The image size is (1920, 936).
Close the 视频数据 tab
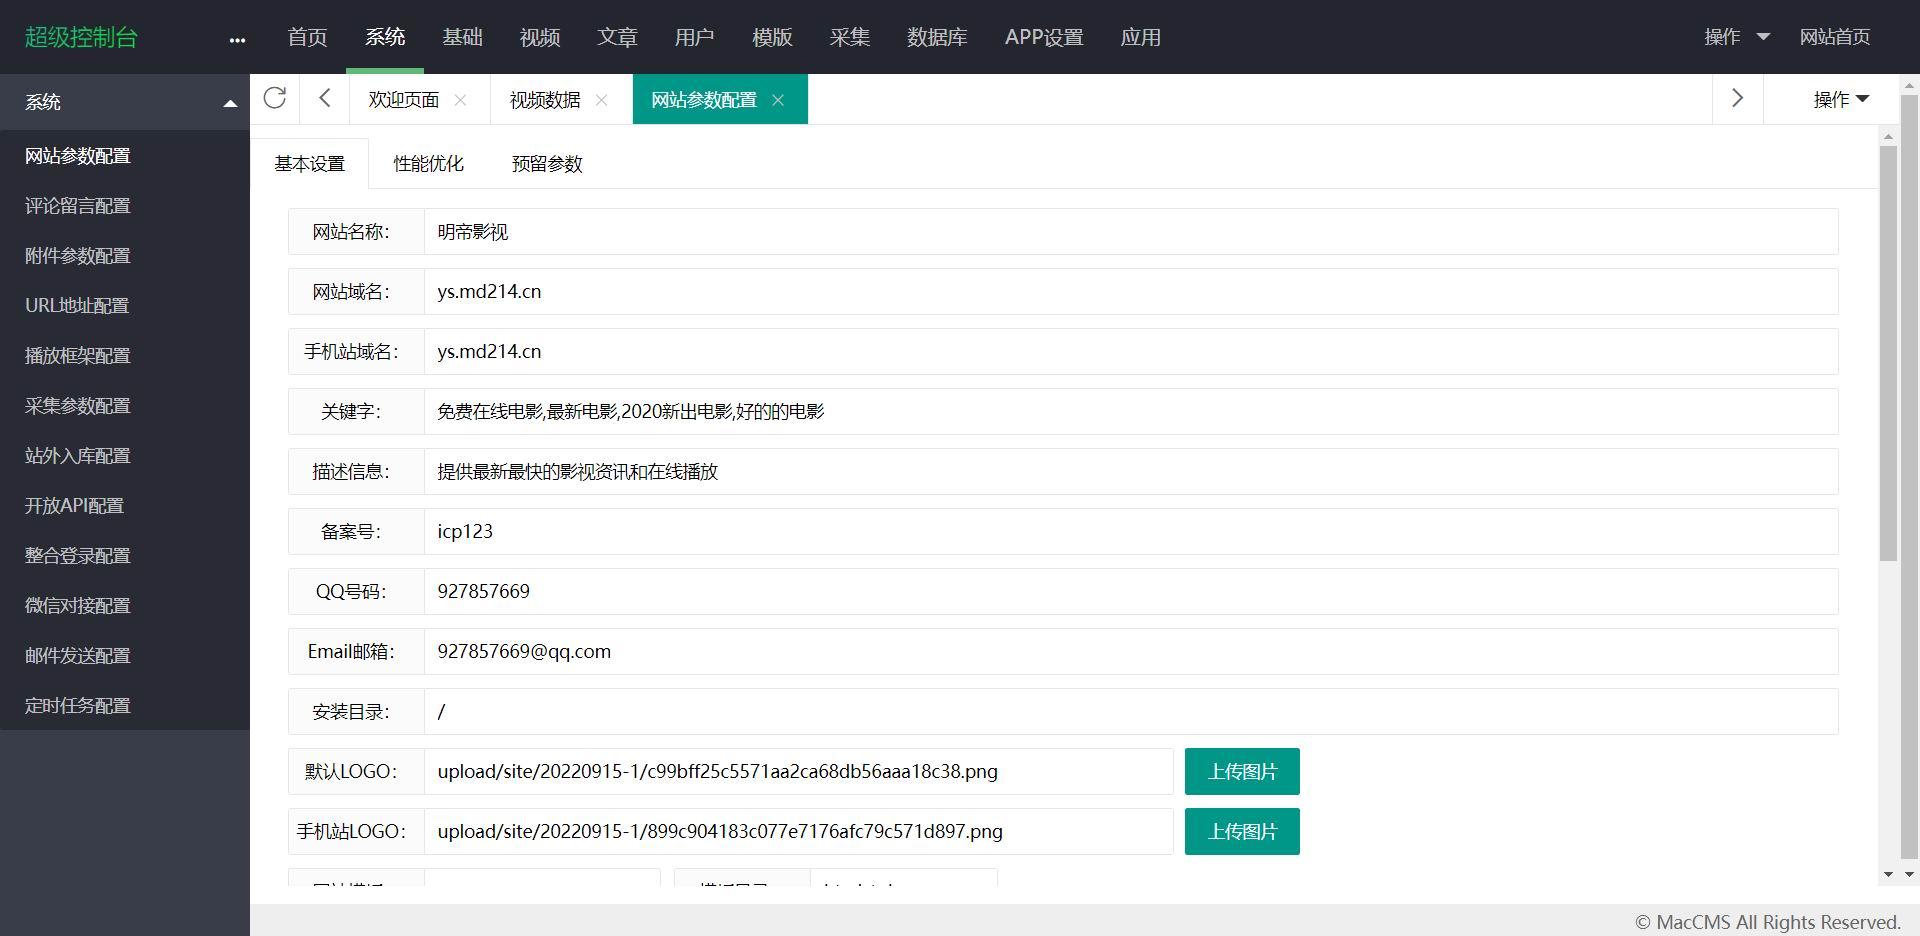pos(601,100)
